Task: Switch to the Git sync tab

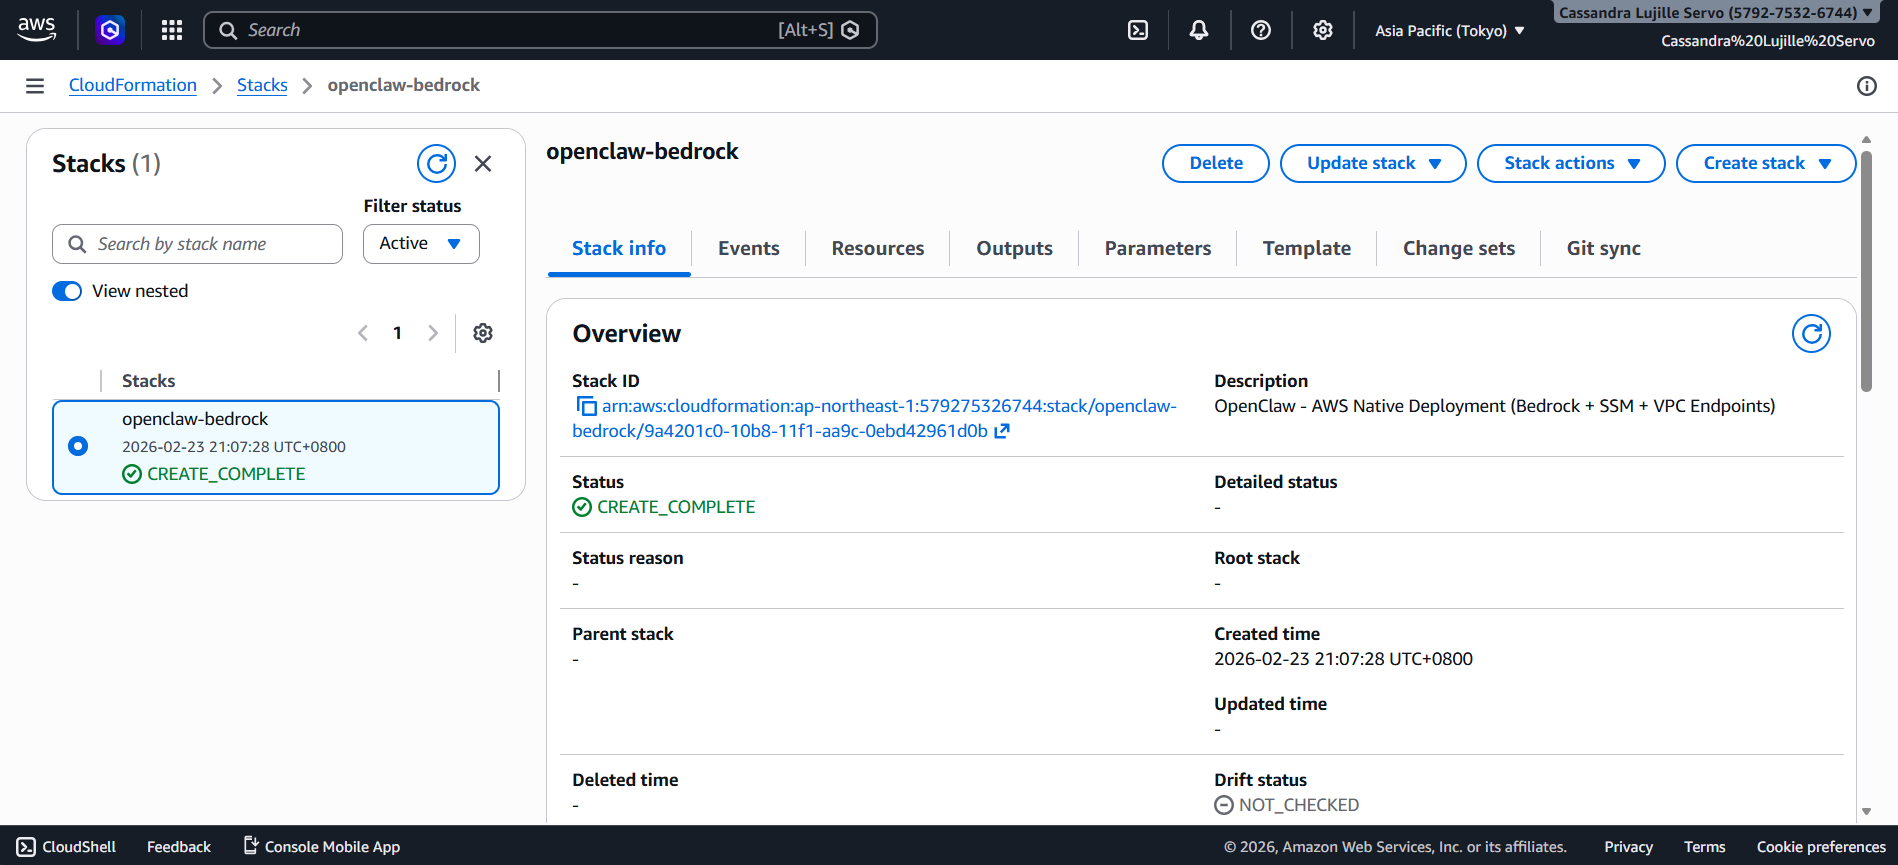Action: point(1603,248)
